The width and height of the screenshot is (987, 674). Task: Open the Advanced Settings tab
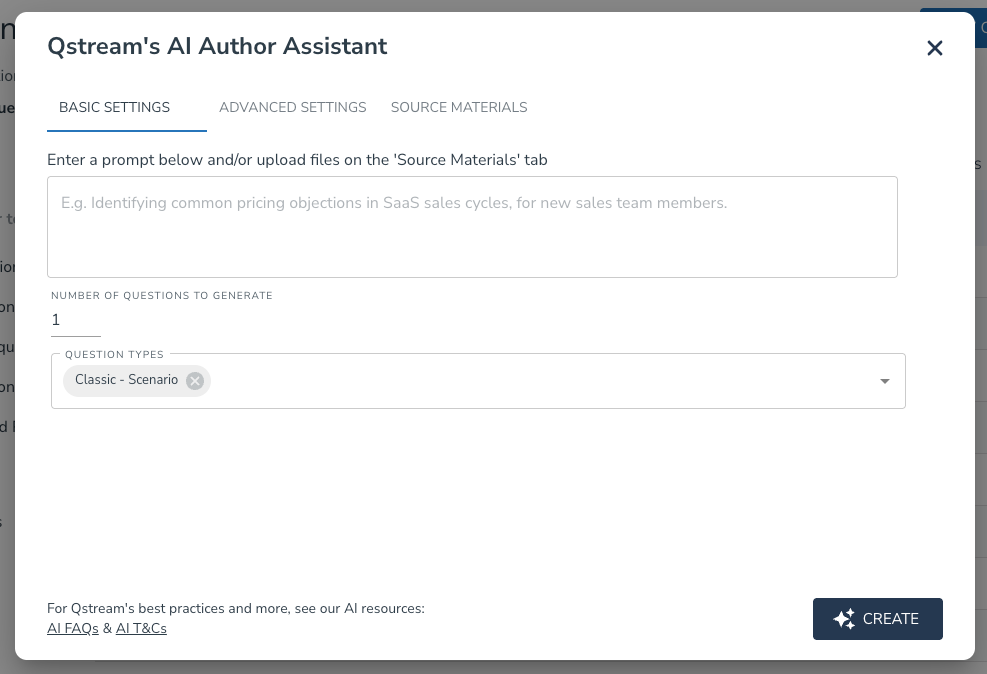[x=293, y=108]
